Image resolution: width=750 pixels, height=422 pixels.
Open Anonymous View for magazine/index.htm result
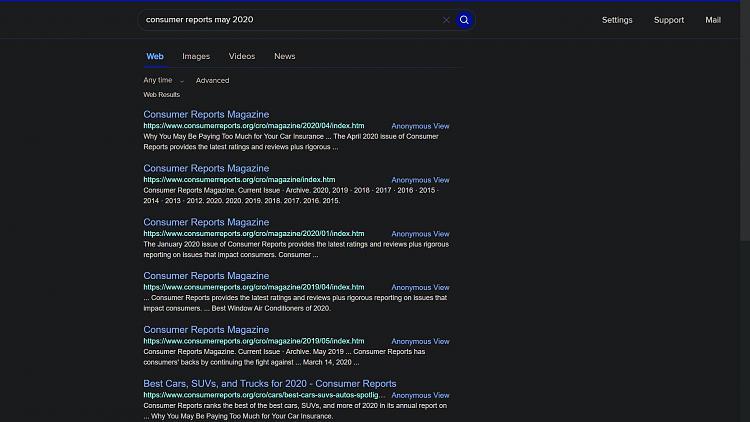click(420, 180)
